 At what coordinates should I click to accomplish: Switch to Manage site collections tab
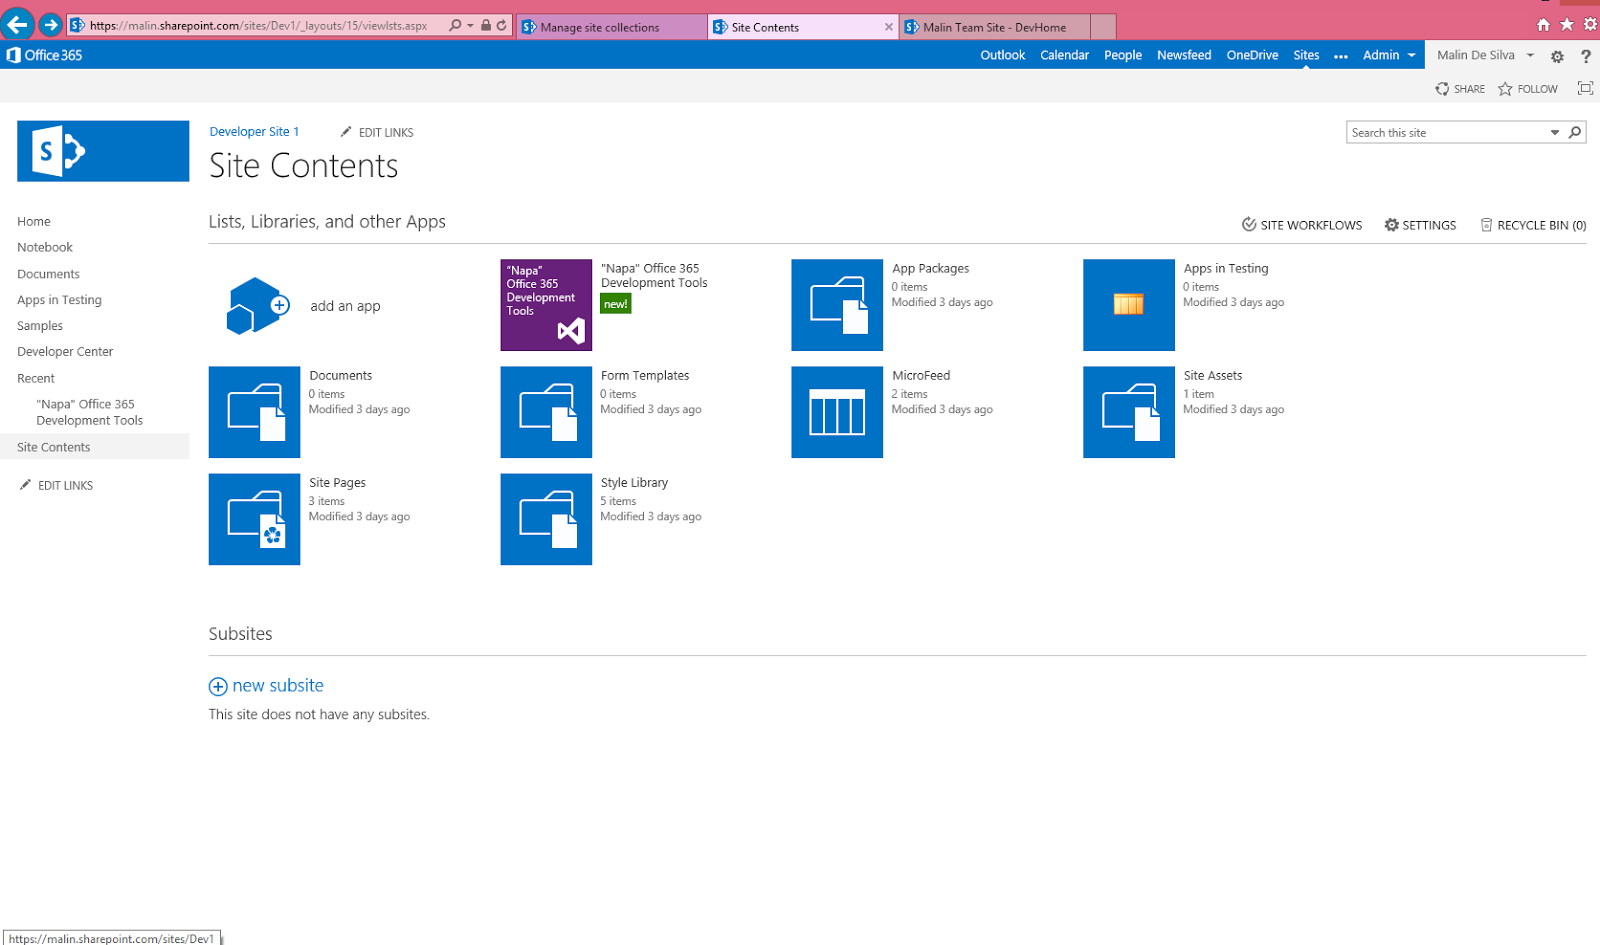click(x=611, y=27)
